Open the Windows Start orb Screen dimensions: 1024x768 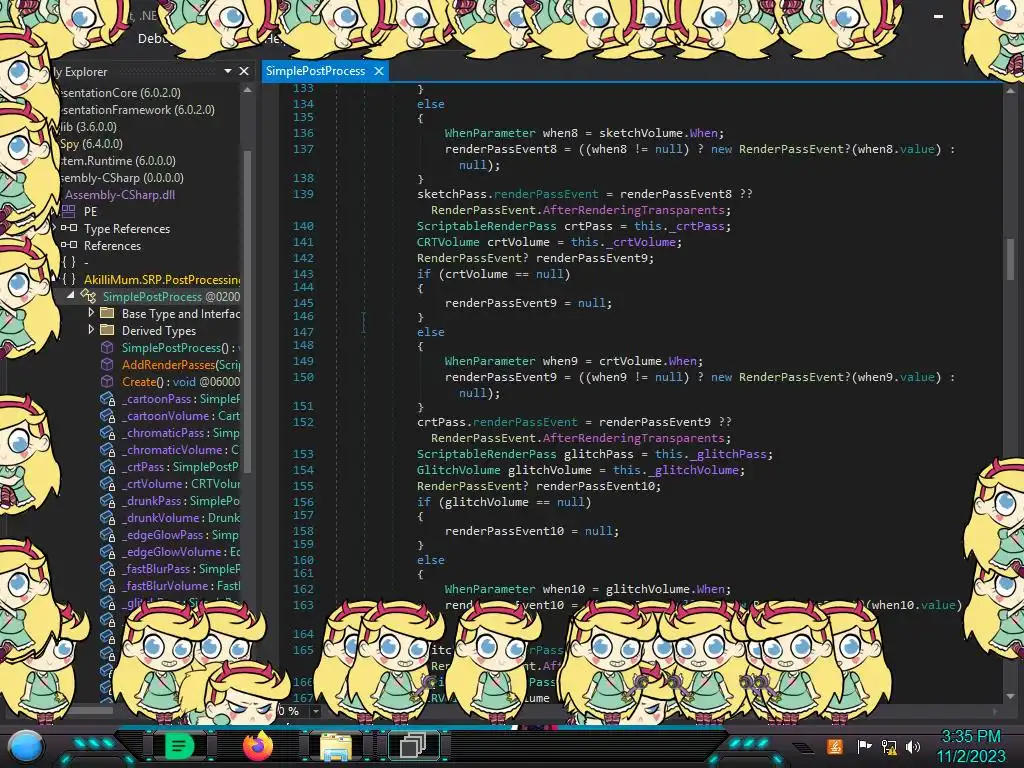(x=26, y=746)
